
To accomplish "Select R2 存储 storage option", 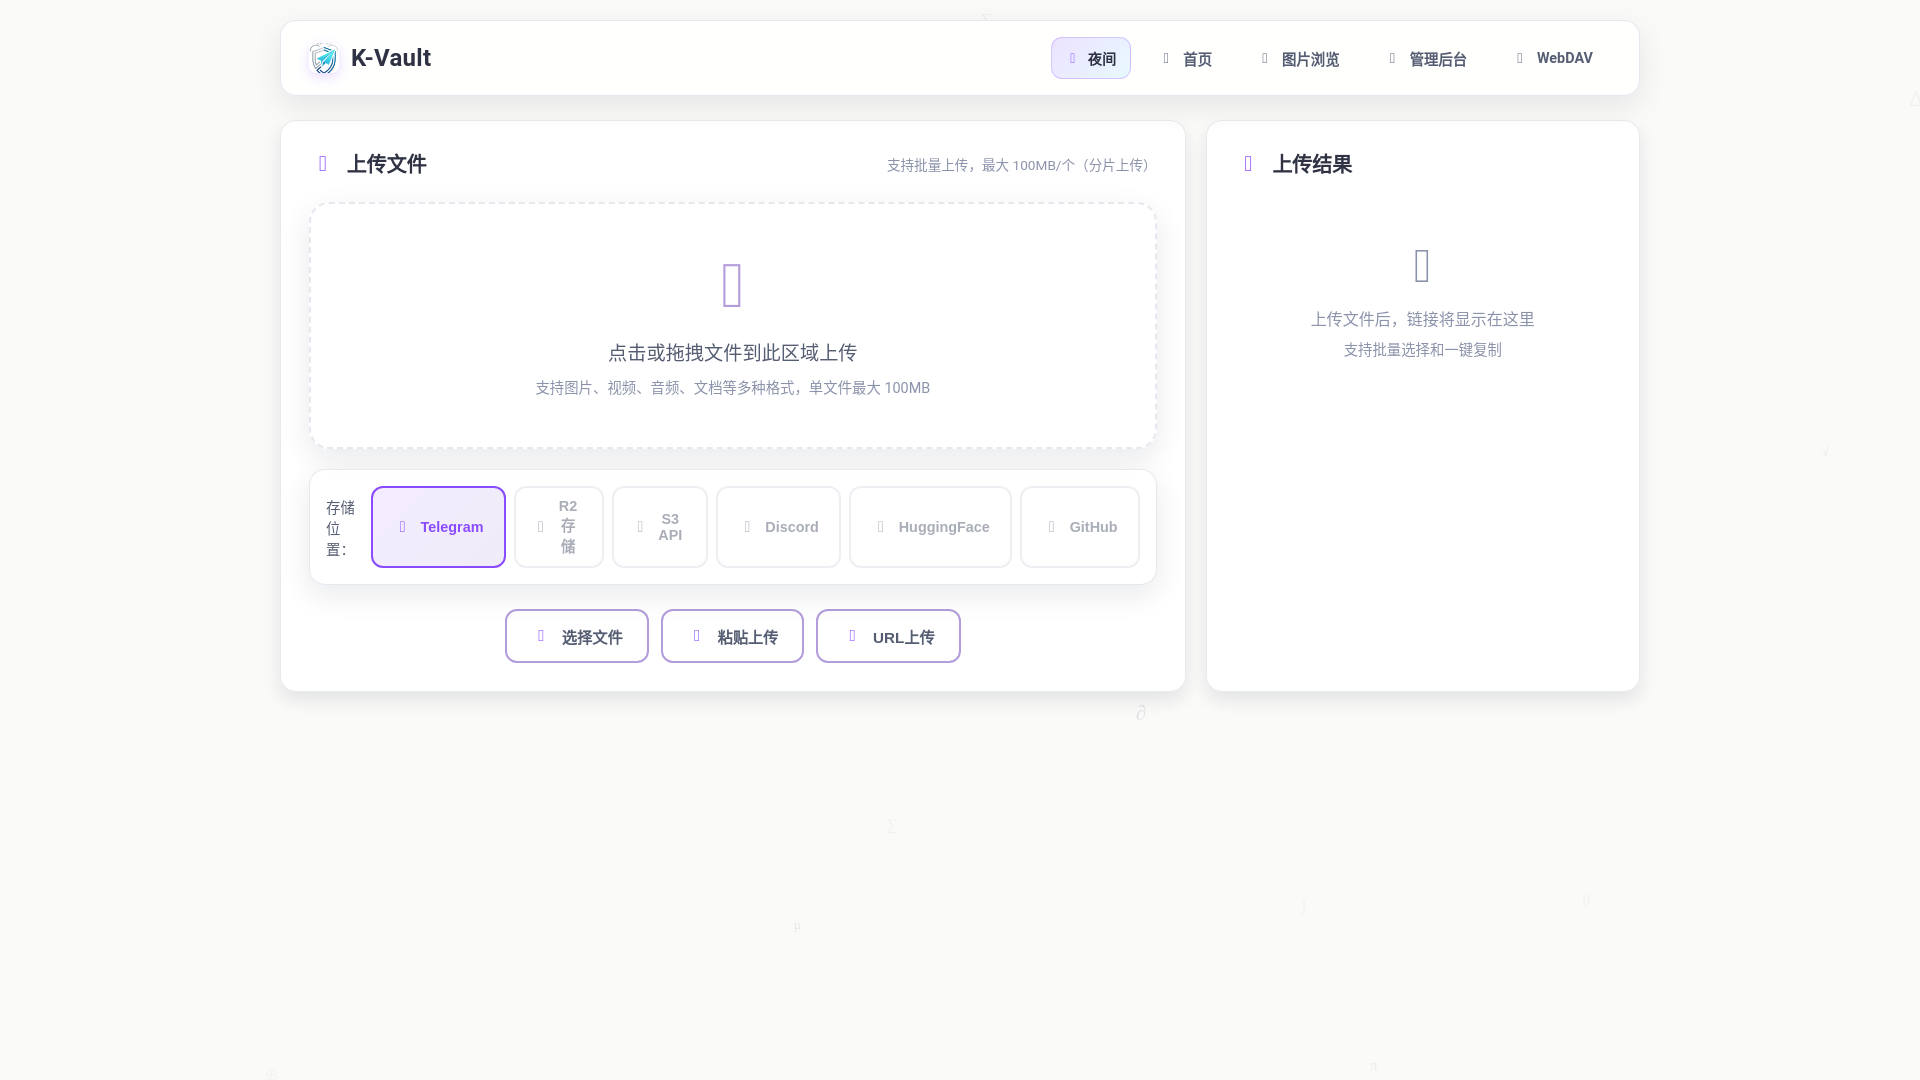I will (559, 527).
